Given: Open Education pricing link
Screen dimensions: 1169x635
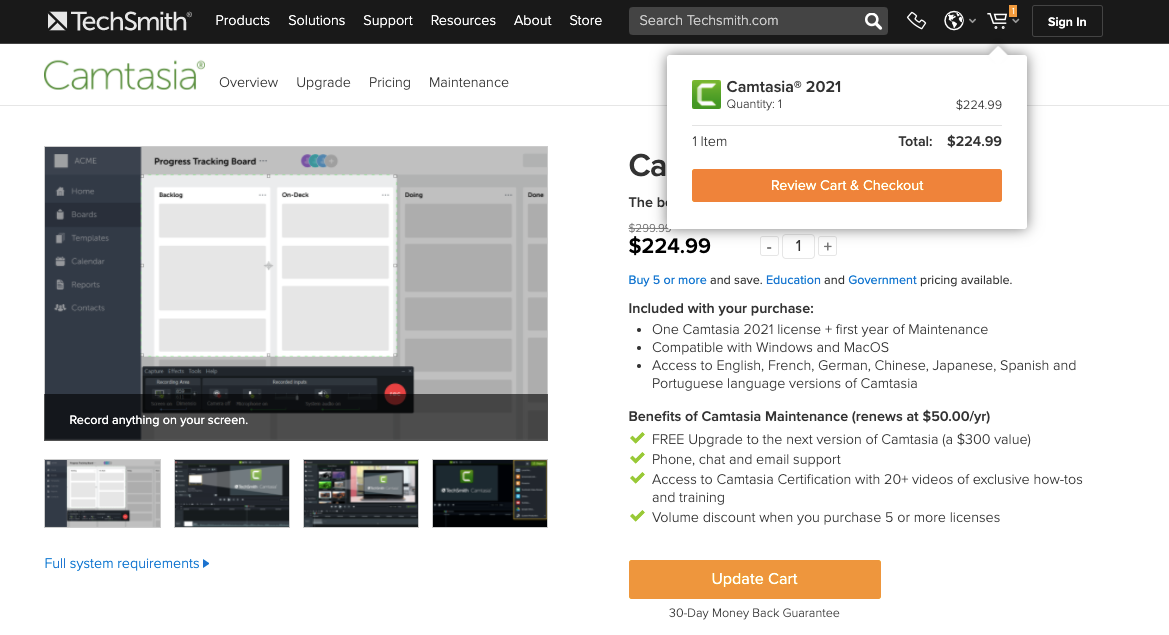Looking at the screenshot, I should tap(793, 280).
